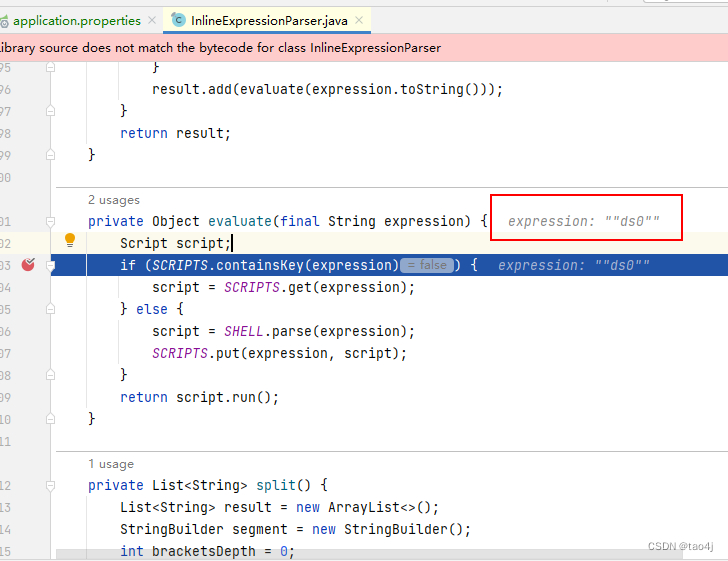
Task: Click the yellow lightbulb quick-fix icon
Action: (70, 240)
